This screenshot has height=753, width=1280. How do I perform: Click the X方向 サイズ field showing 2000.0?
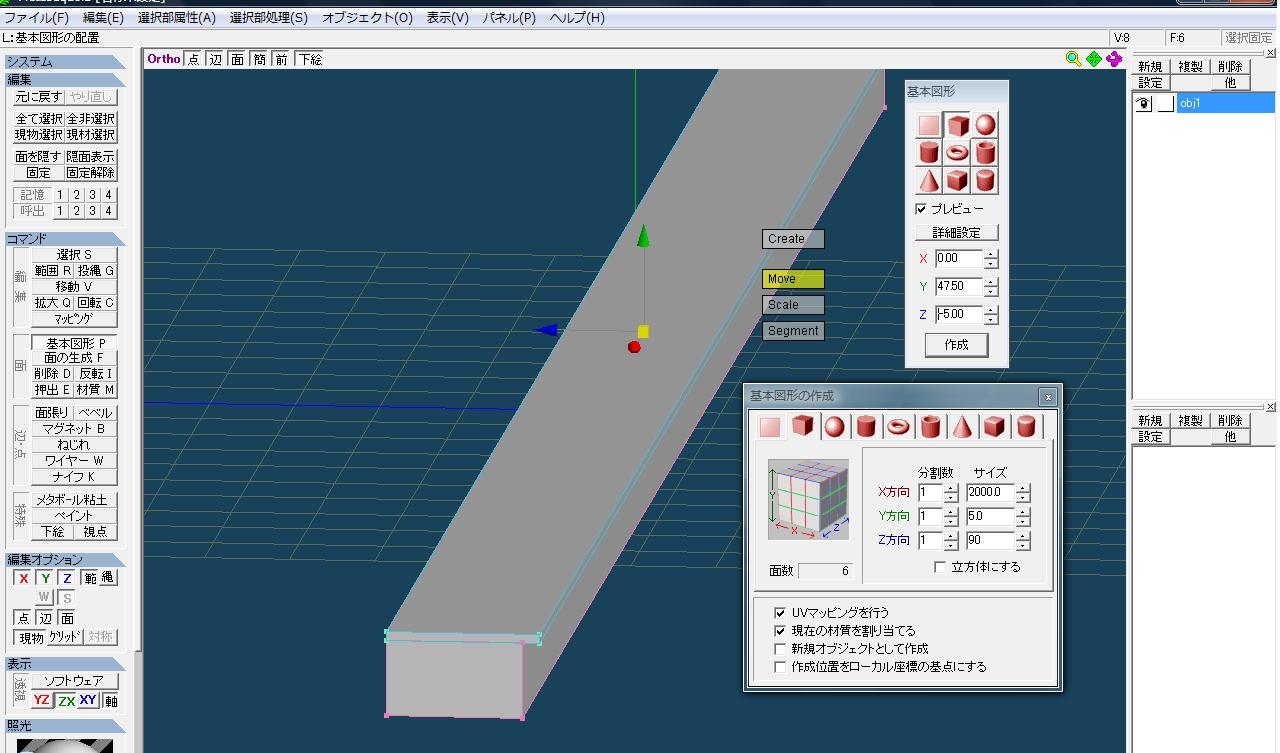[x=990, y=493]
